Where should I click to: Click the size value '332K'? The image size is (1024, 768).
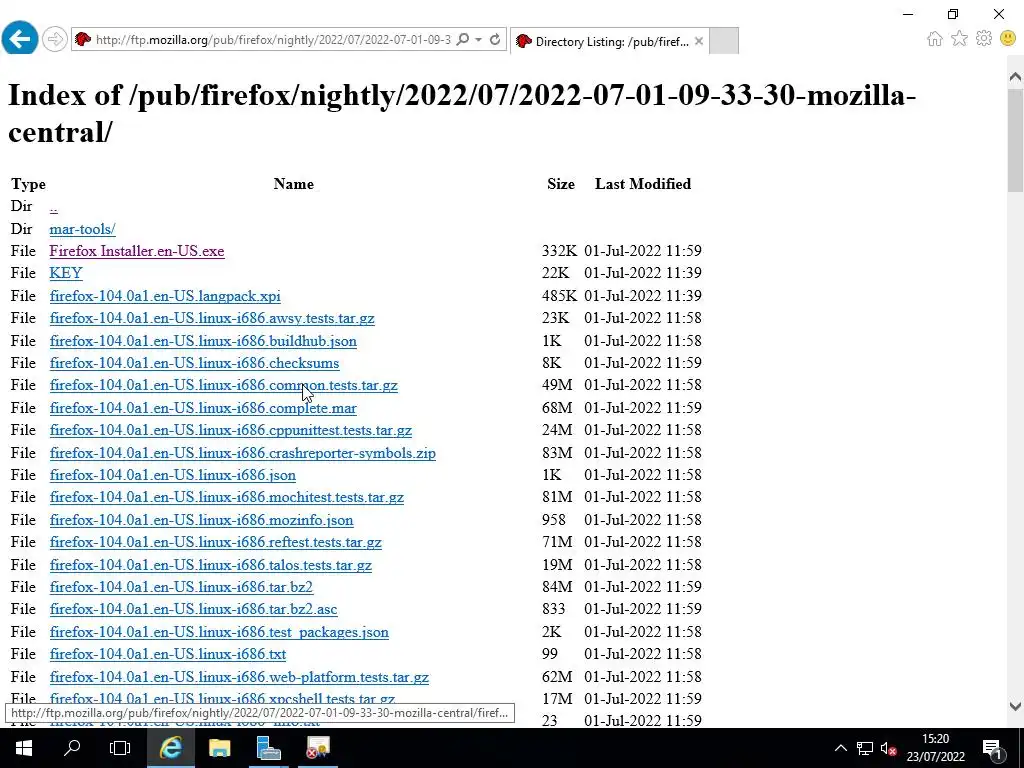point(559,251)
